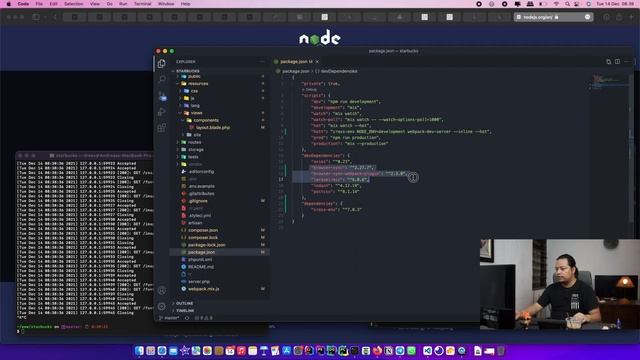Open the Manage gear icon in activity bar

pyautogui.click(x=162, y=306)
